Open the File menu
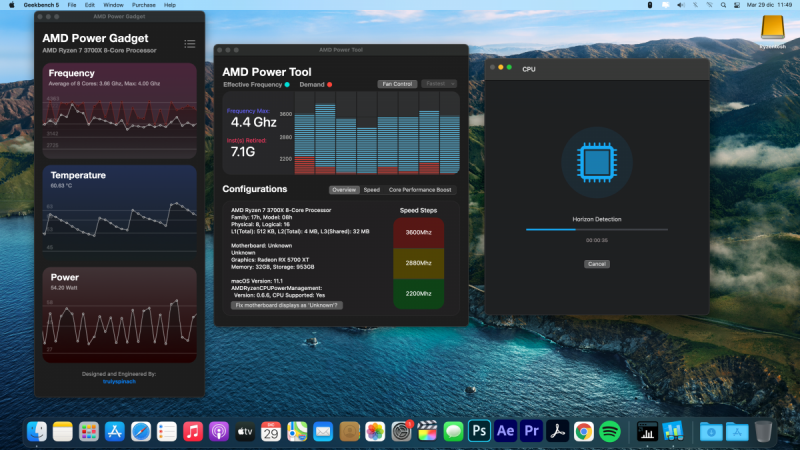The width and height of the screenshot is (800, 450). (x=72, y=5)
